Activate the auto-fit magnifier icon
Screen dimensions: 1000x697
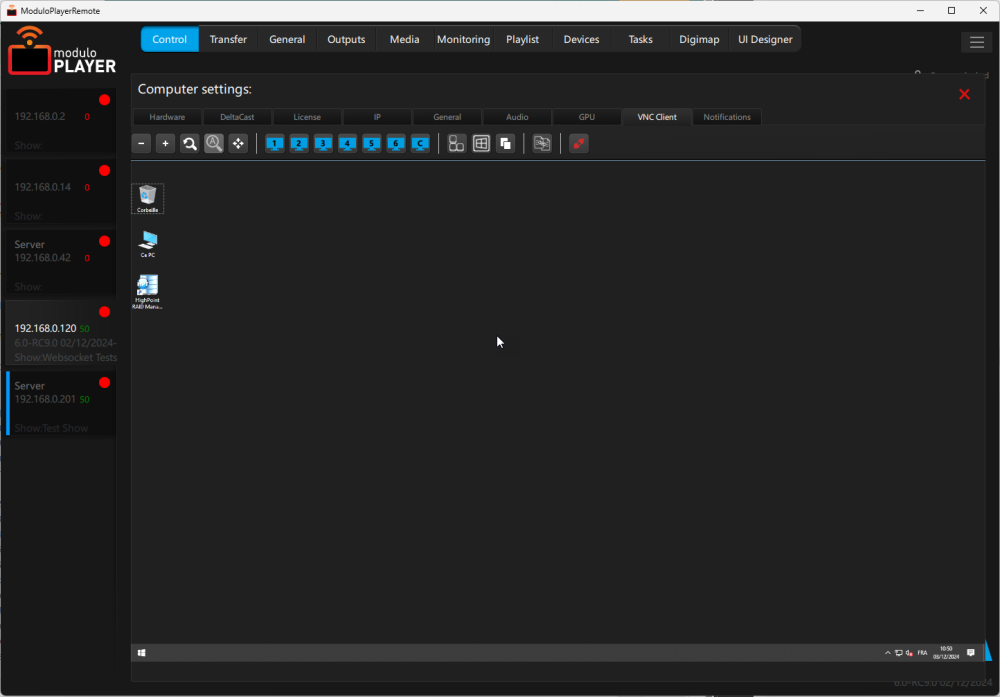point(214,143)
